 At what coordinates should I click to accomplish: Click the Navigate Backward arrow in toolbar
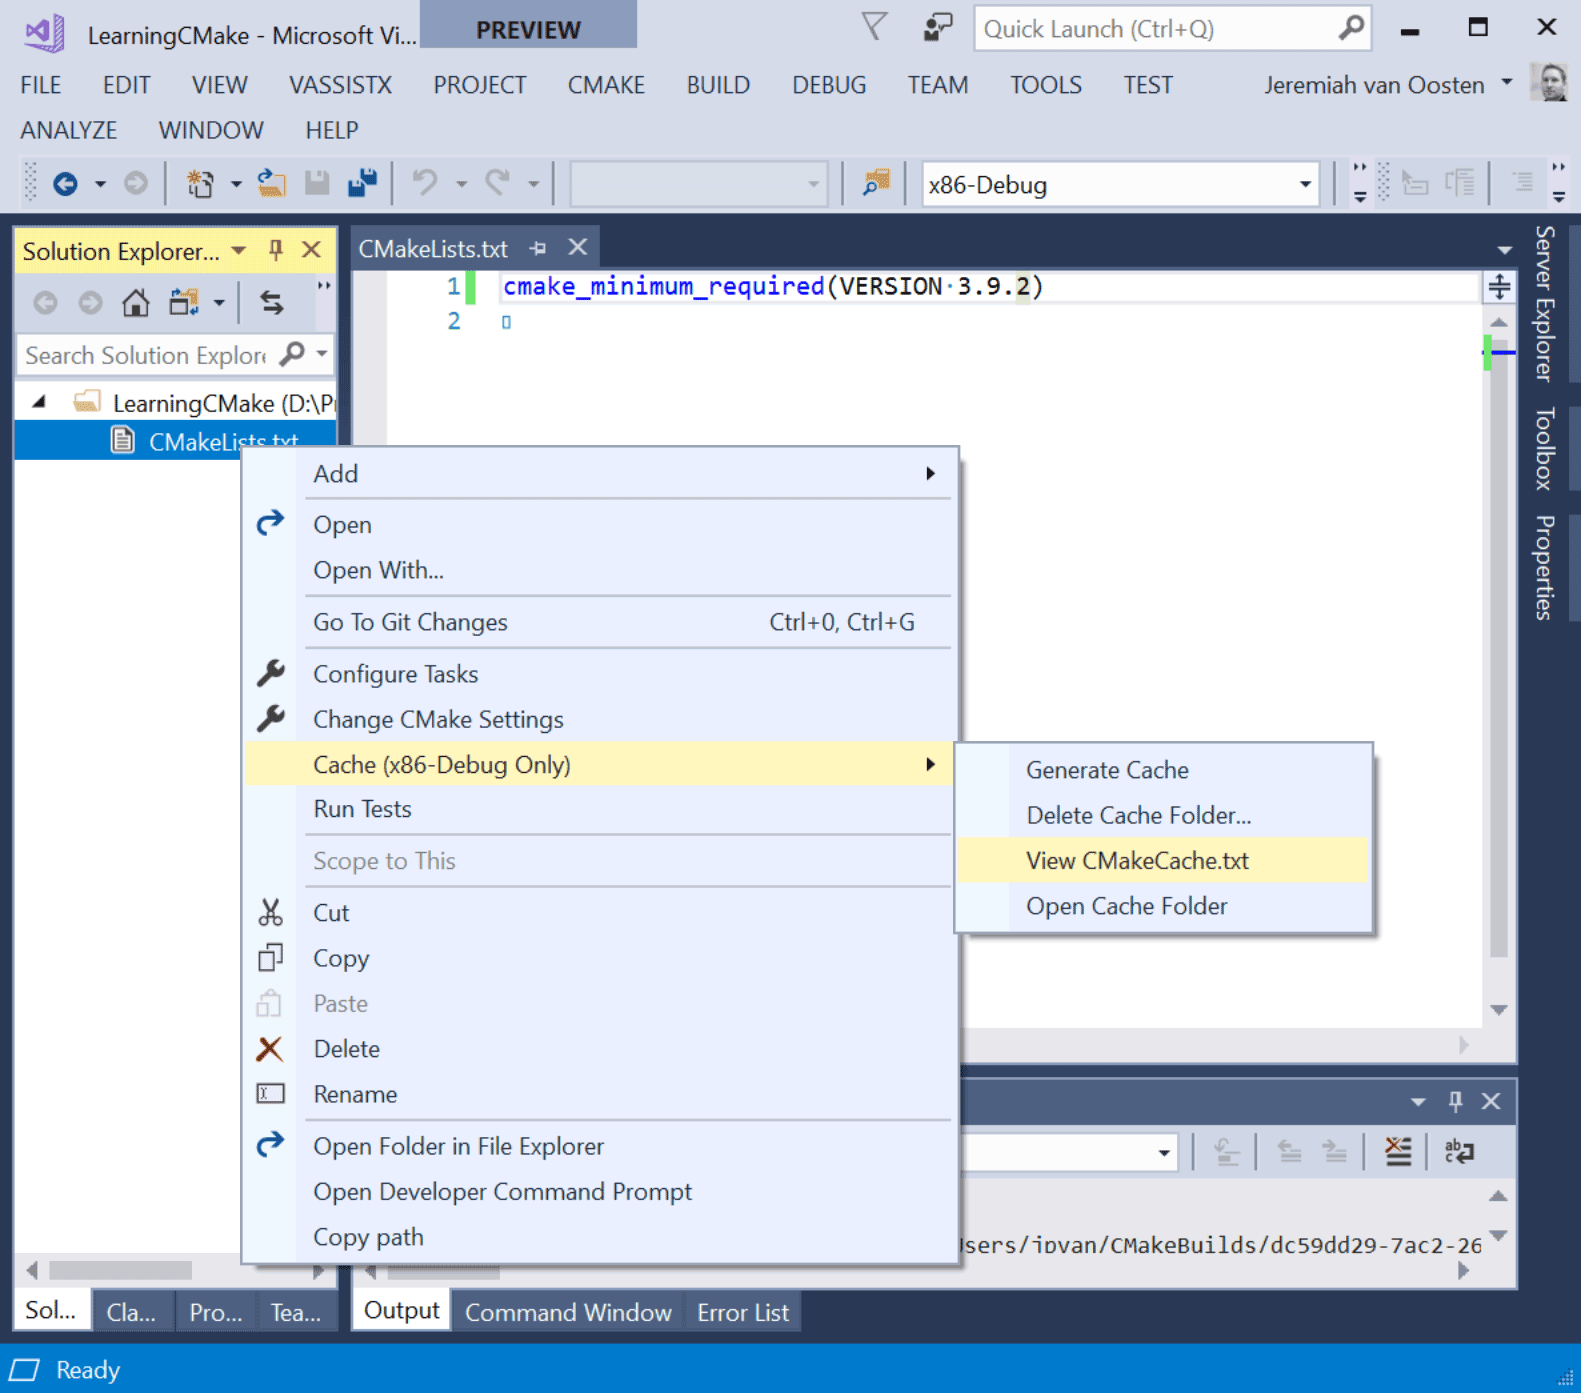(x=65, y=184)
